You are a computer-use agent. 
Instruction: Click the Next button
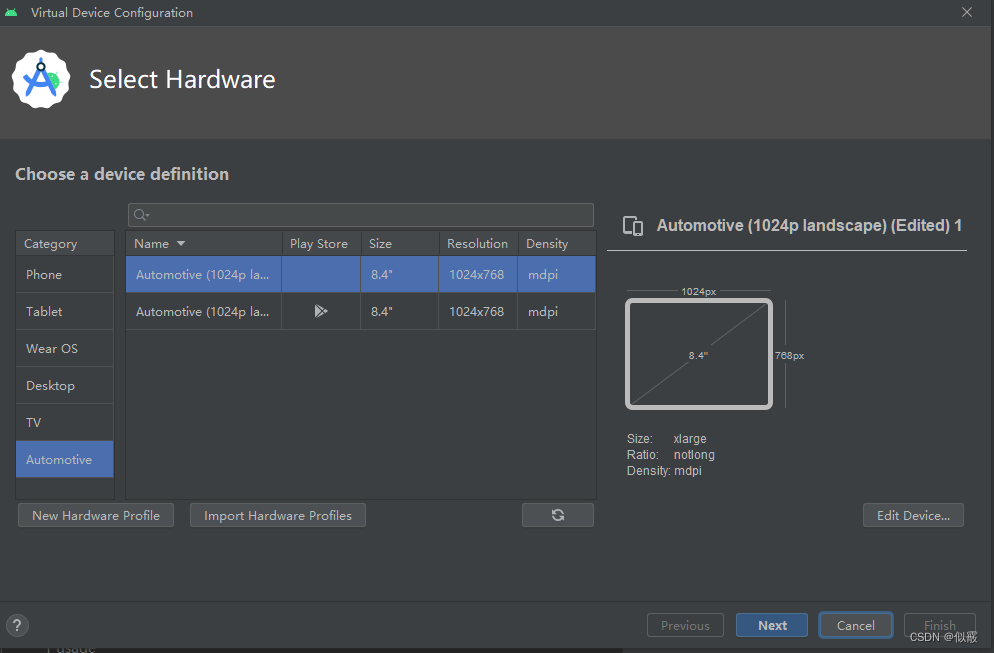tap(772, 625)
